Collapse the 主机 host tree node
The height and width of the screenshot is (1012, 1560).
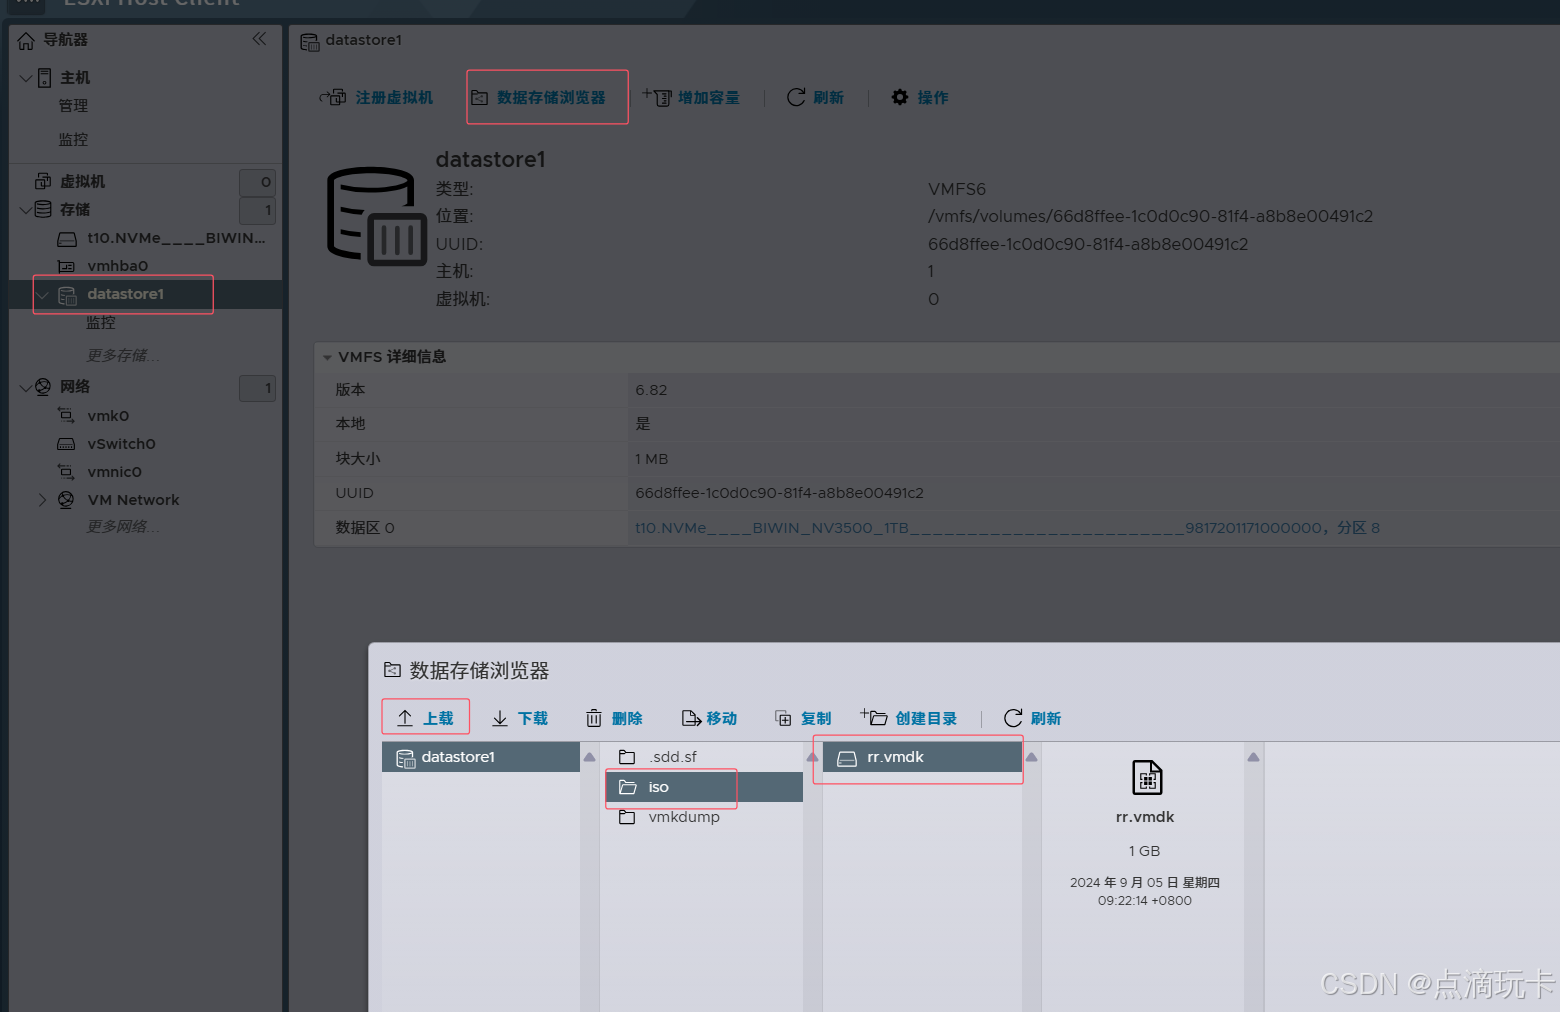coord(25,77)
